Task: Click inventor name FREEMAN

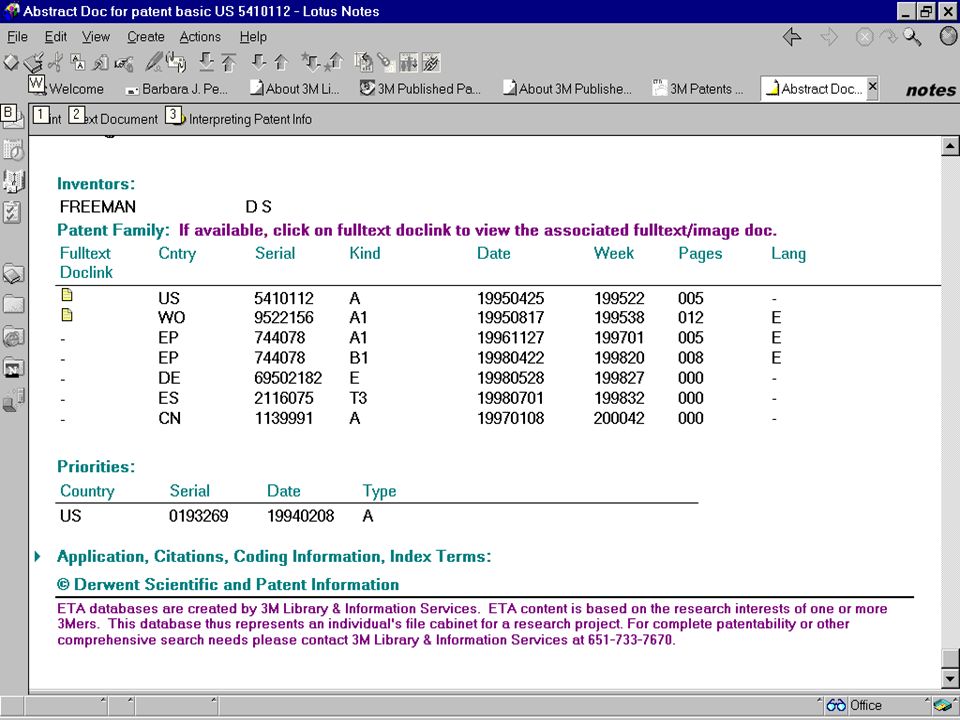Action: [x=98, y=207]
